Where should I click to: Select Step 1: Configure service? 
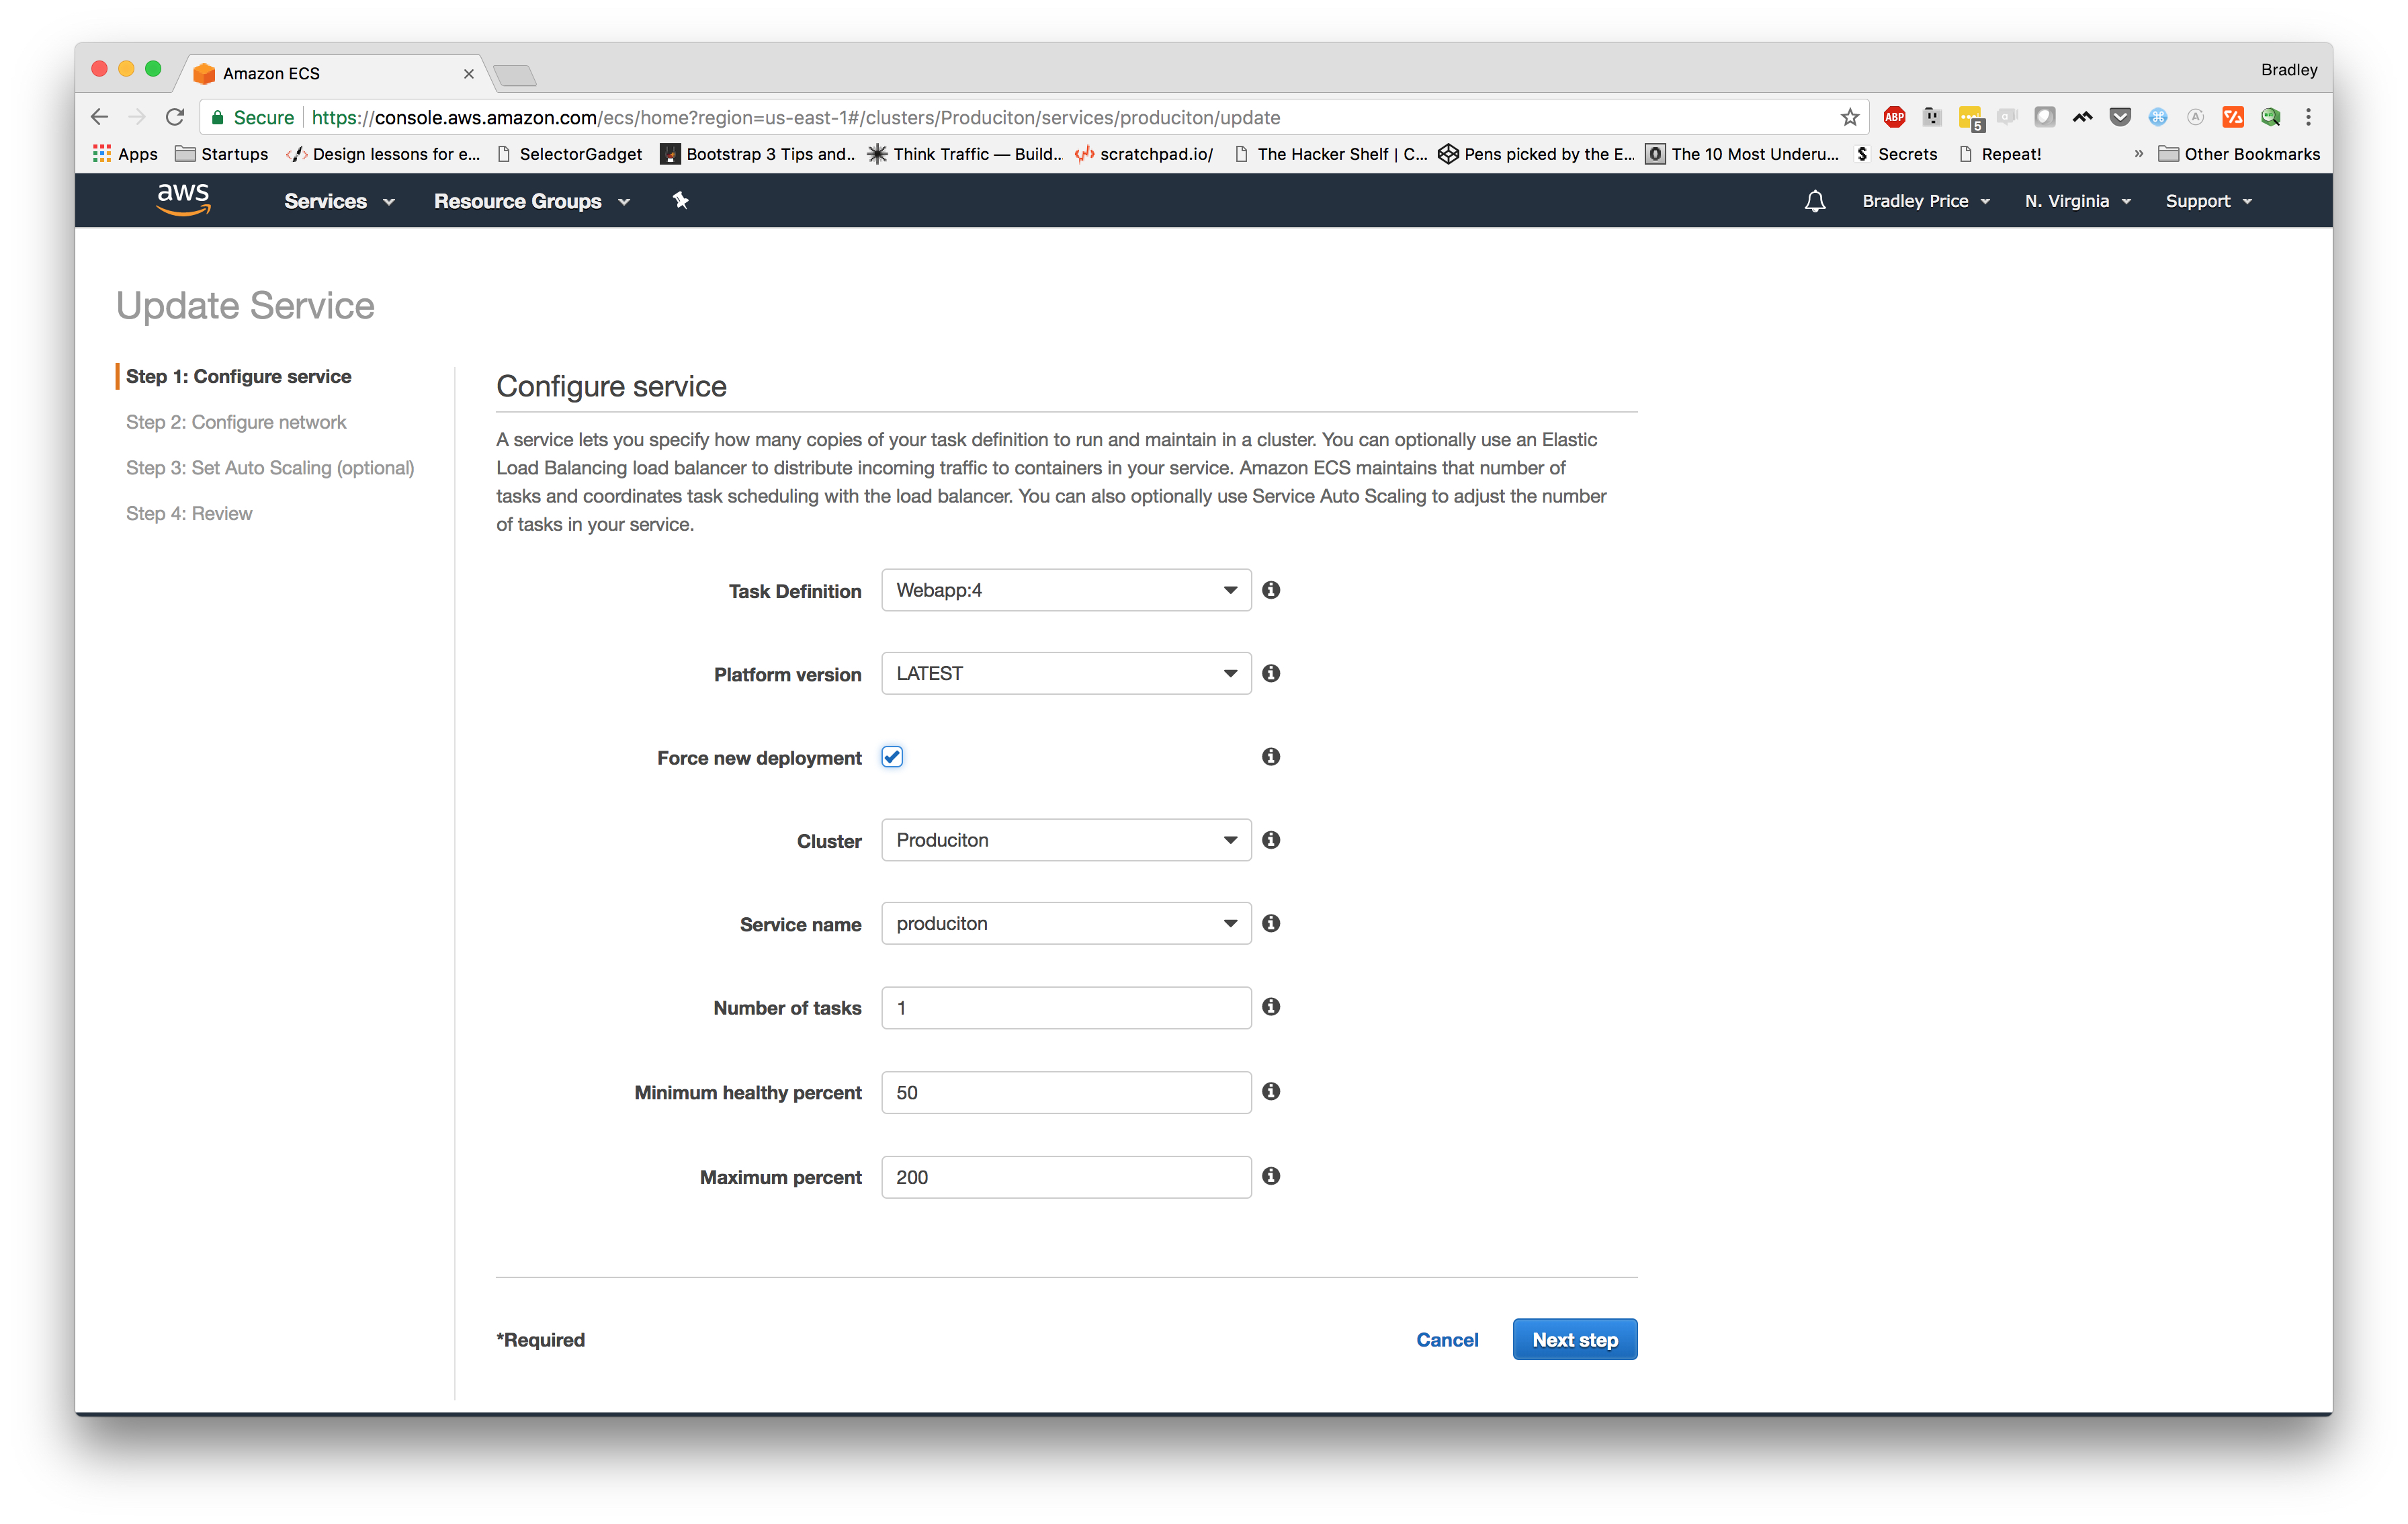pyautogui.click(x=238, y=376)
